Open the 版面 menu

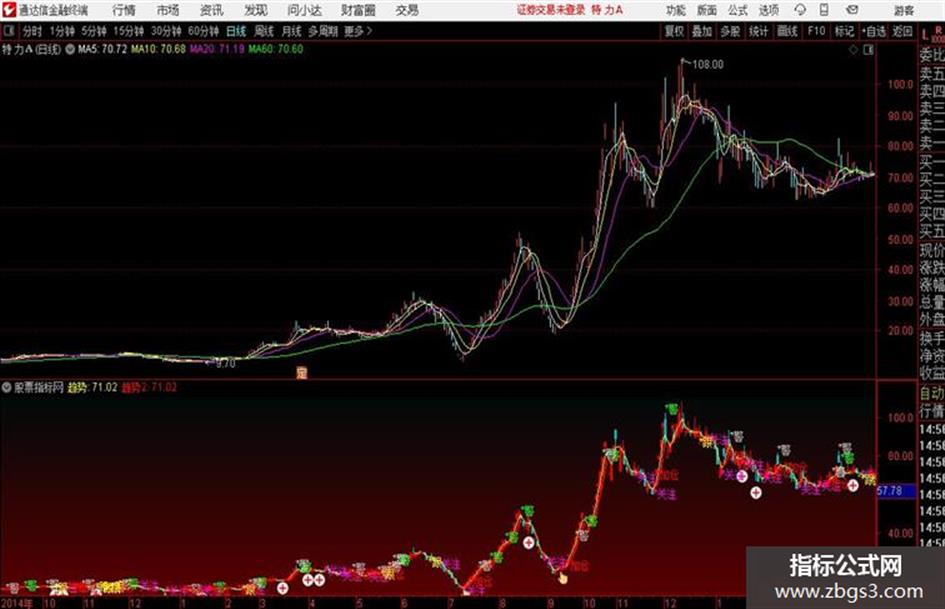707,10
